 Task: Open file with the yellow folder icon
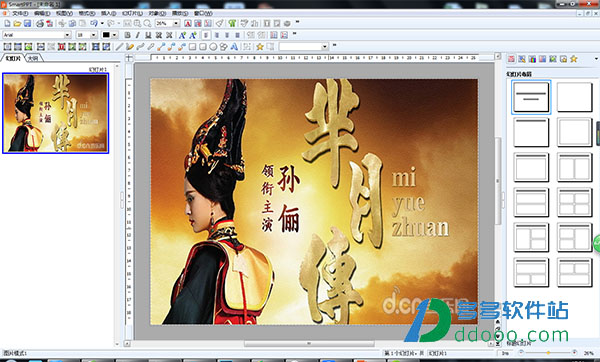(17, 24)
